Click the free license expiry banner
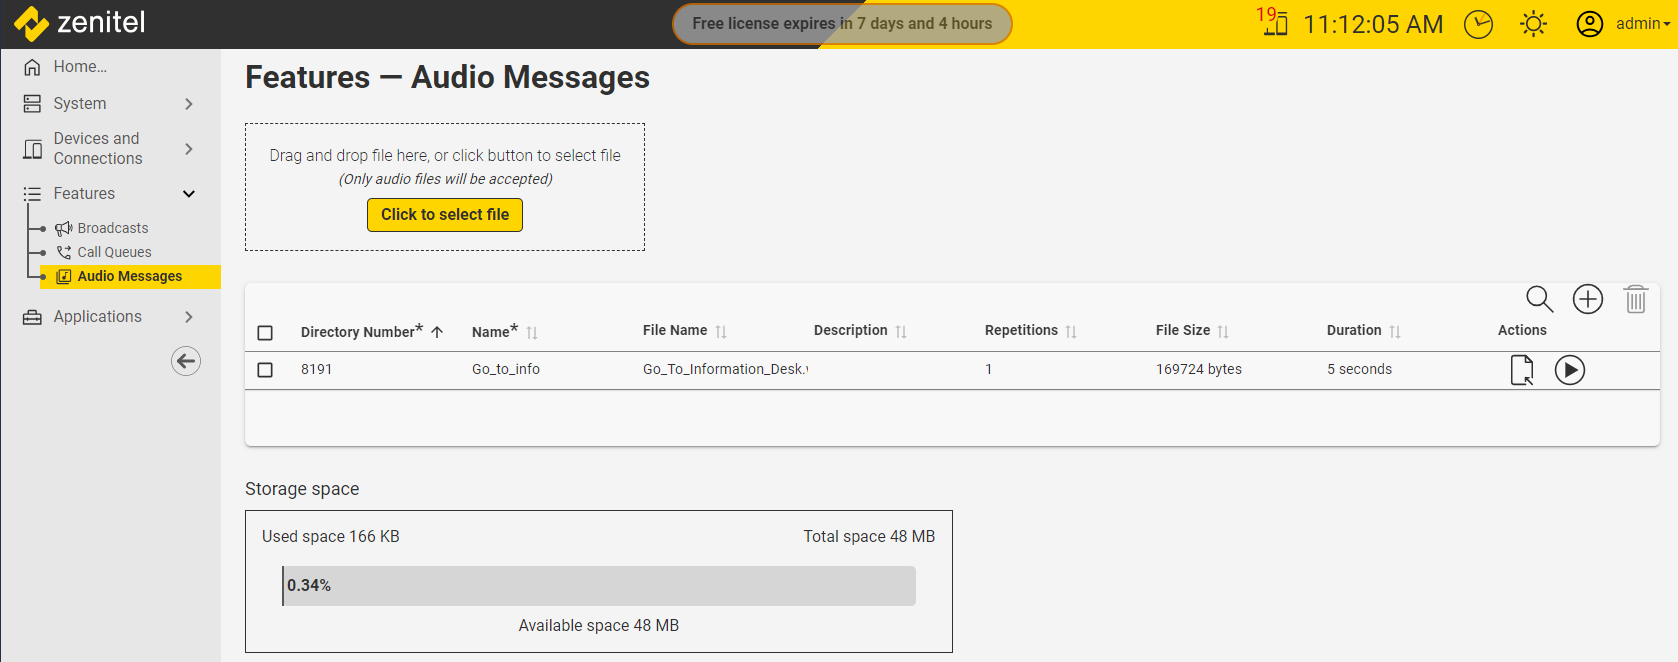The image size is (1678, 662). click(x=842, y=24)
